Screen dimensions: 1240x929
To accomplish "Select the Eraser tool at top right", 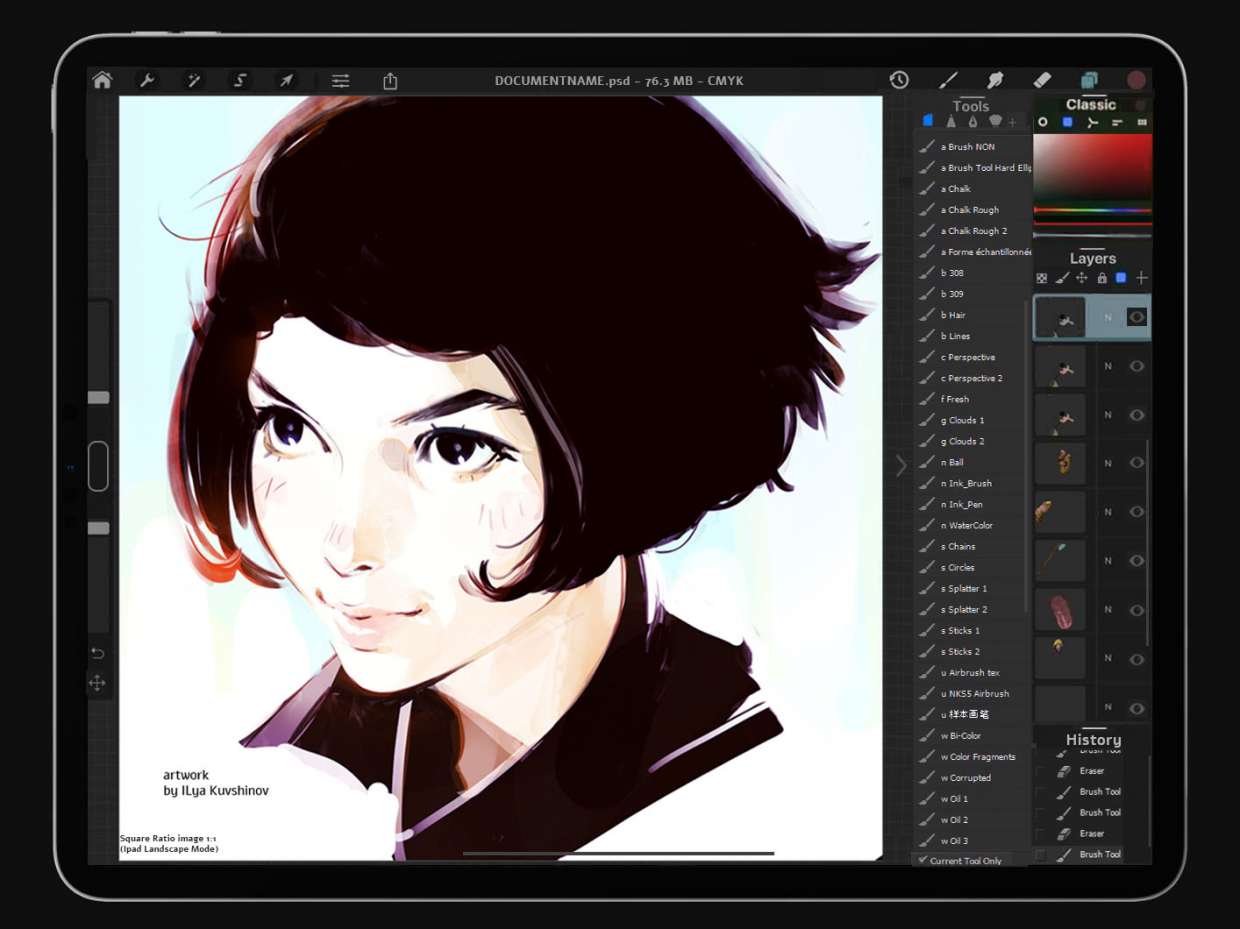I will click(1042, 79).
